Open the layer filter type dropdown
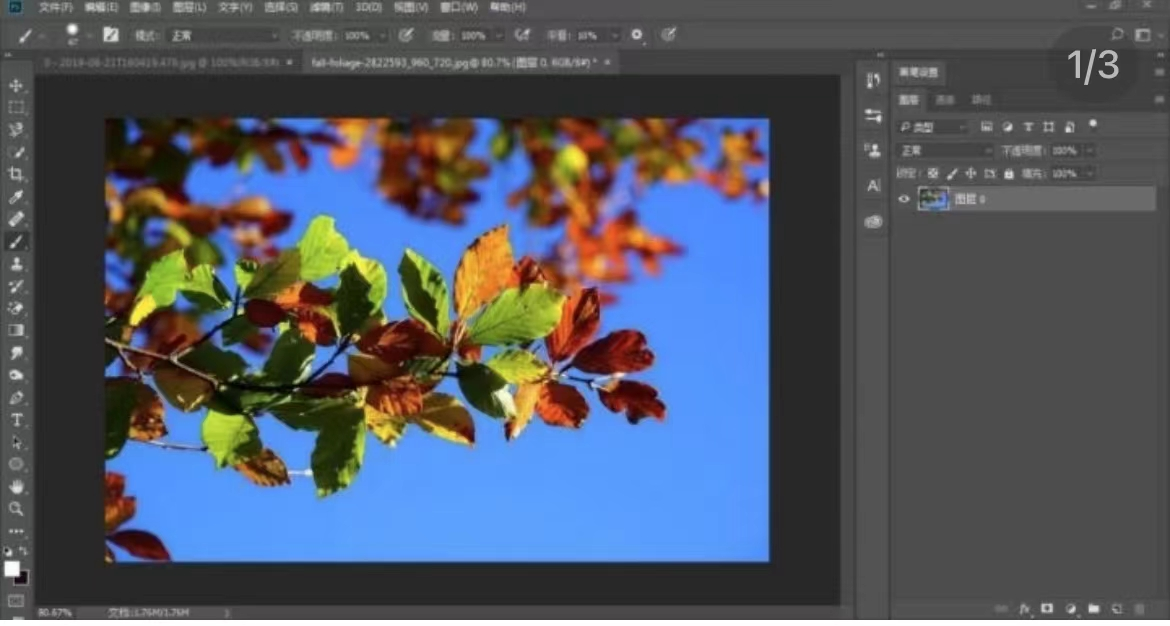This screenshot has width=1170, height=626. pyautogui.click(x=933, y=127)
